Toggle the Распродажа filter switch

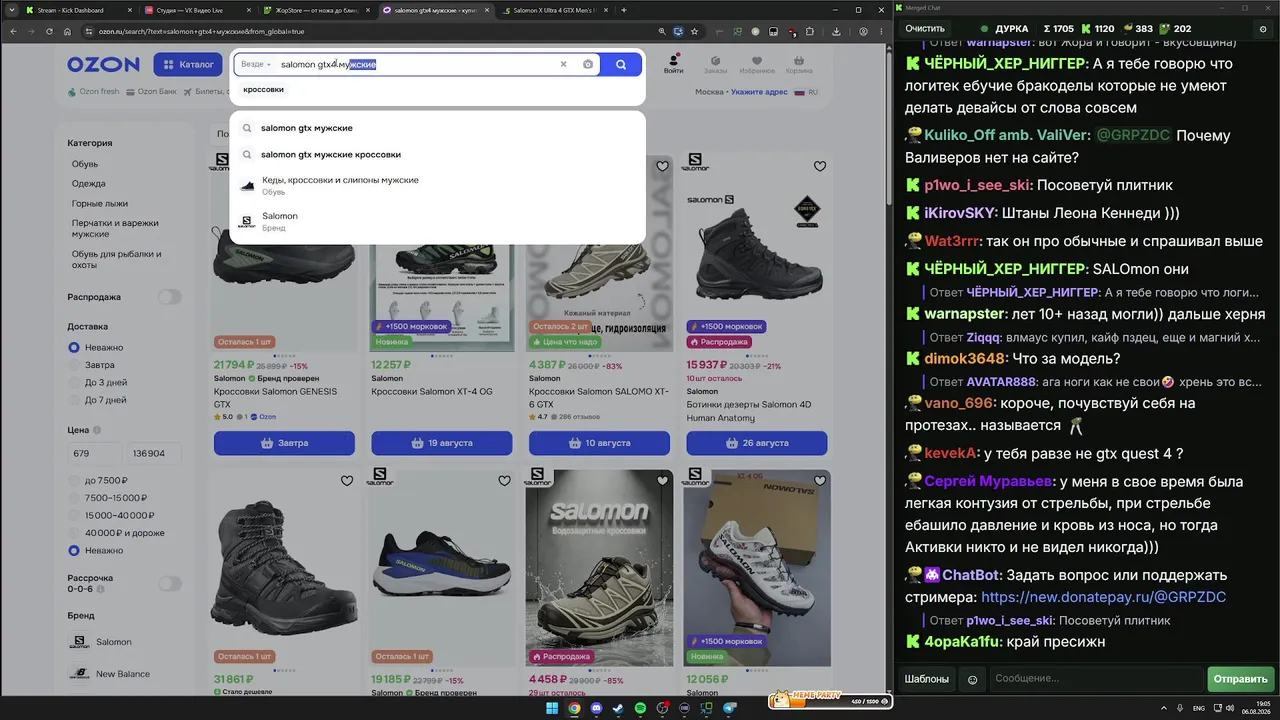[170, 297]
